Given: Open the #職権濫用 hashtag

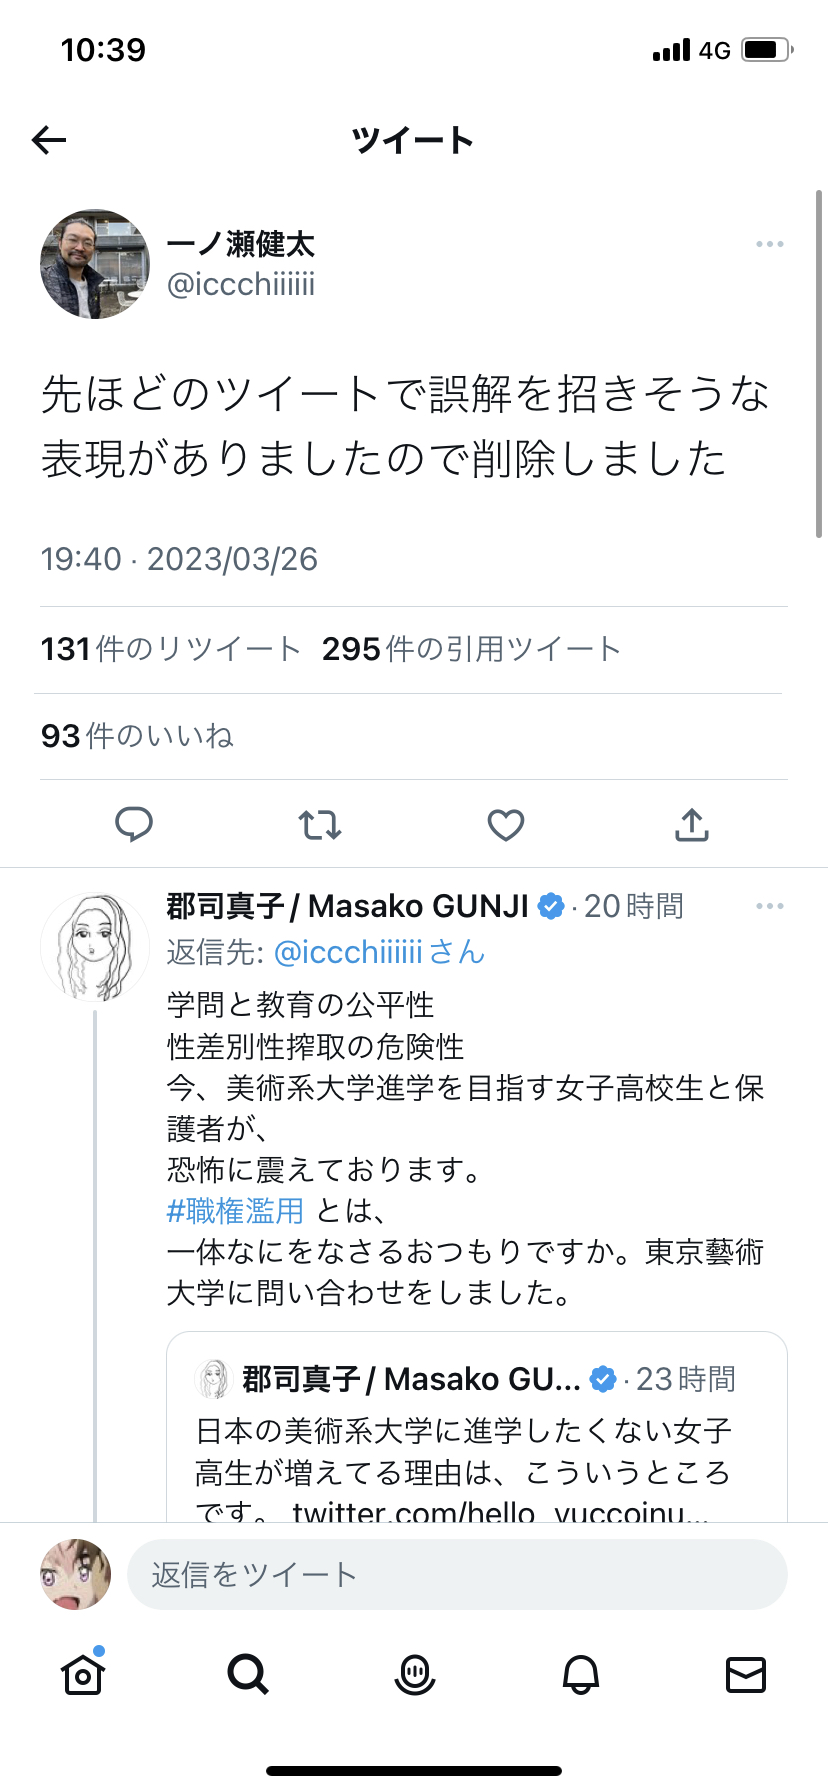Looking at the screenshot, I should (235, 1211).
